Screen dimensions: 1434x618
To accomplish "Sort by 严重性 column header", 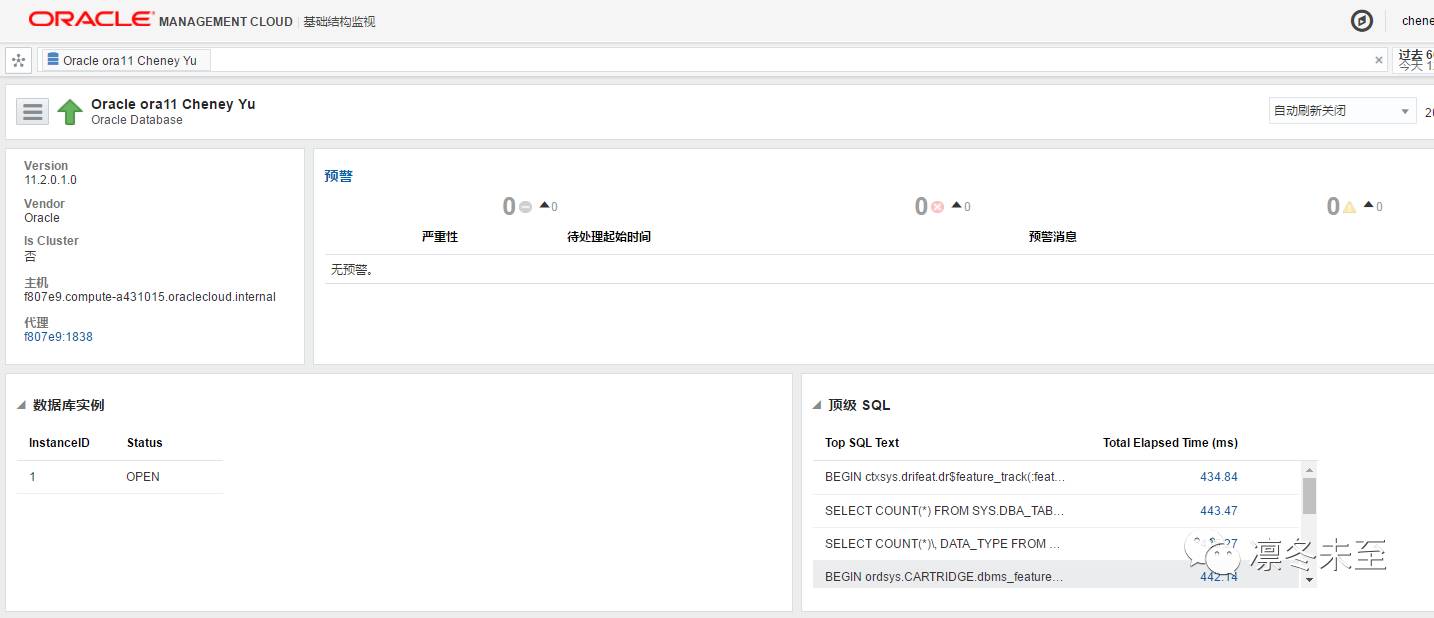I will pyautogui.click(x=440, y=237).
